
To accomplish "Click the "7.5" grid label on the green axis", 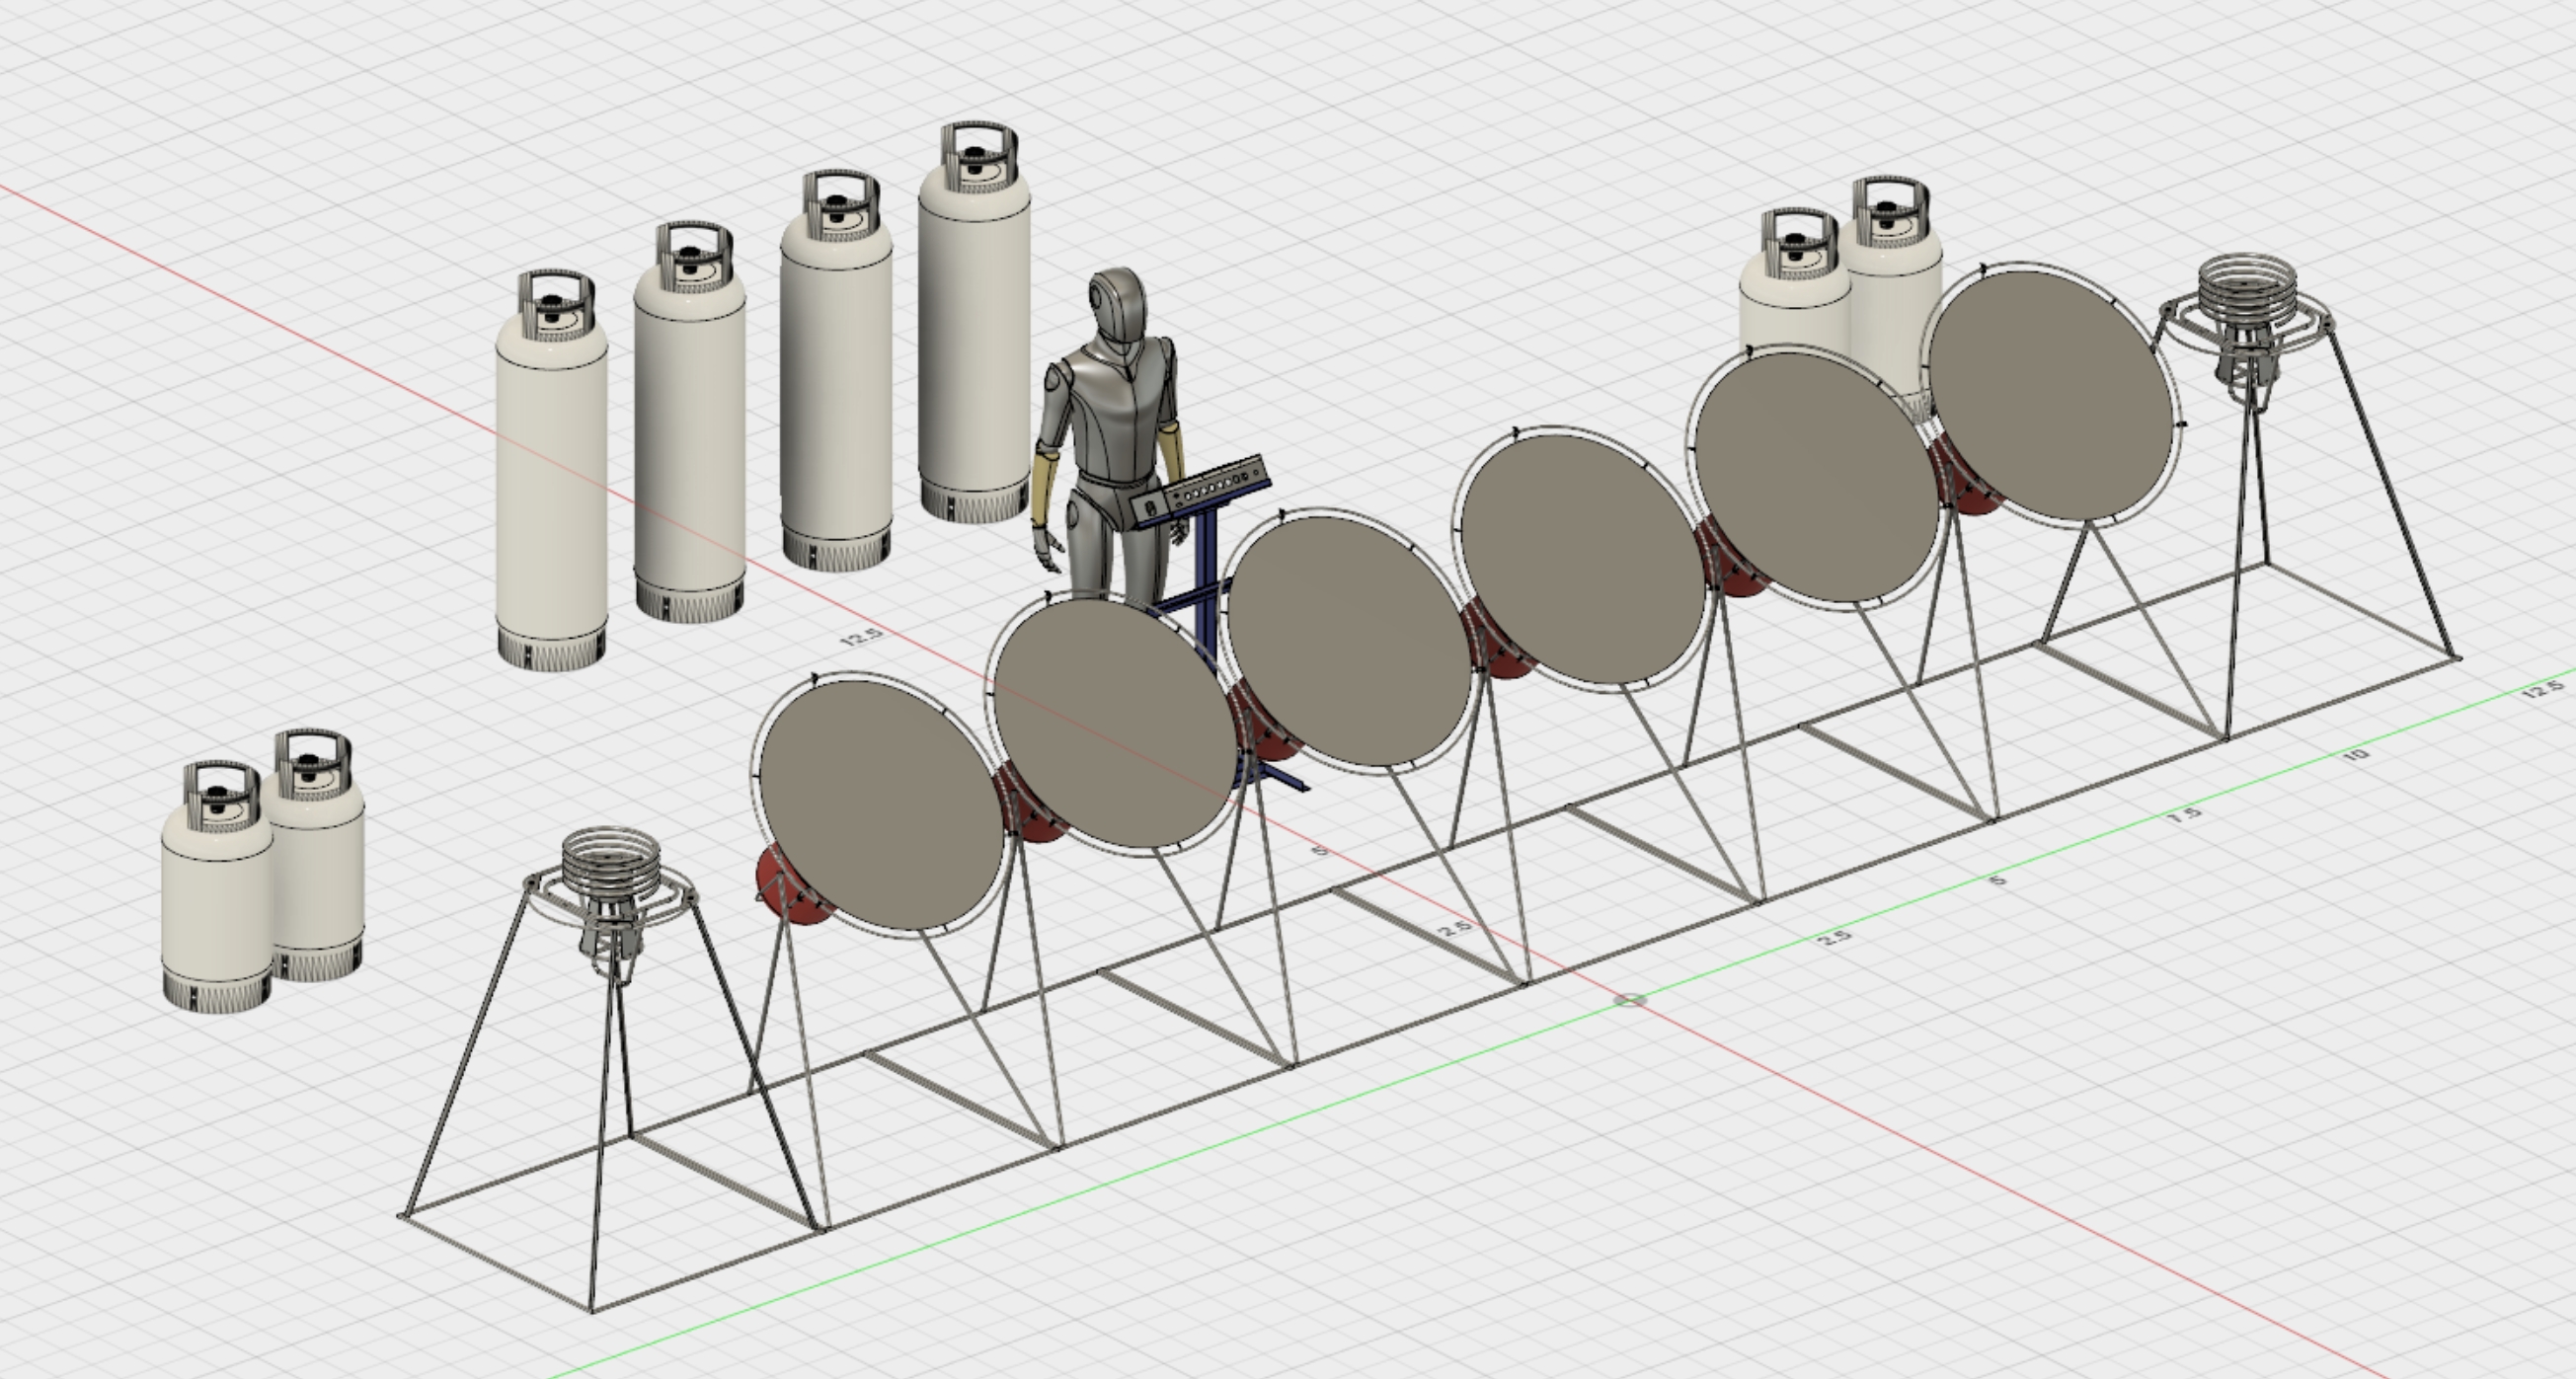I will click(2185, 815).
